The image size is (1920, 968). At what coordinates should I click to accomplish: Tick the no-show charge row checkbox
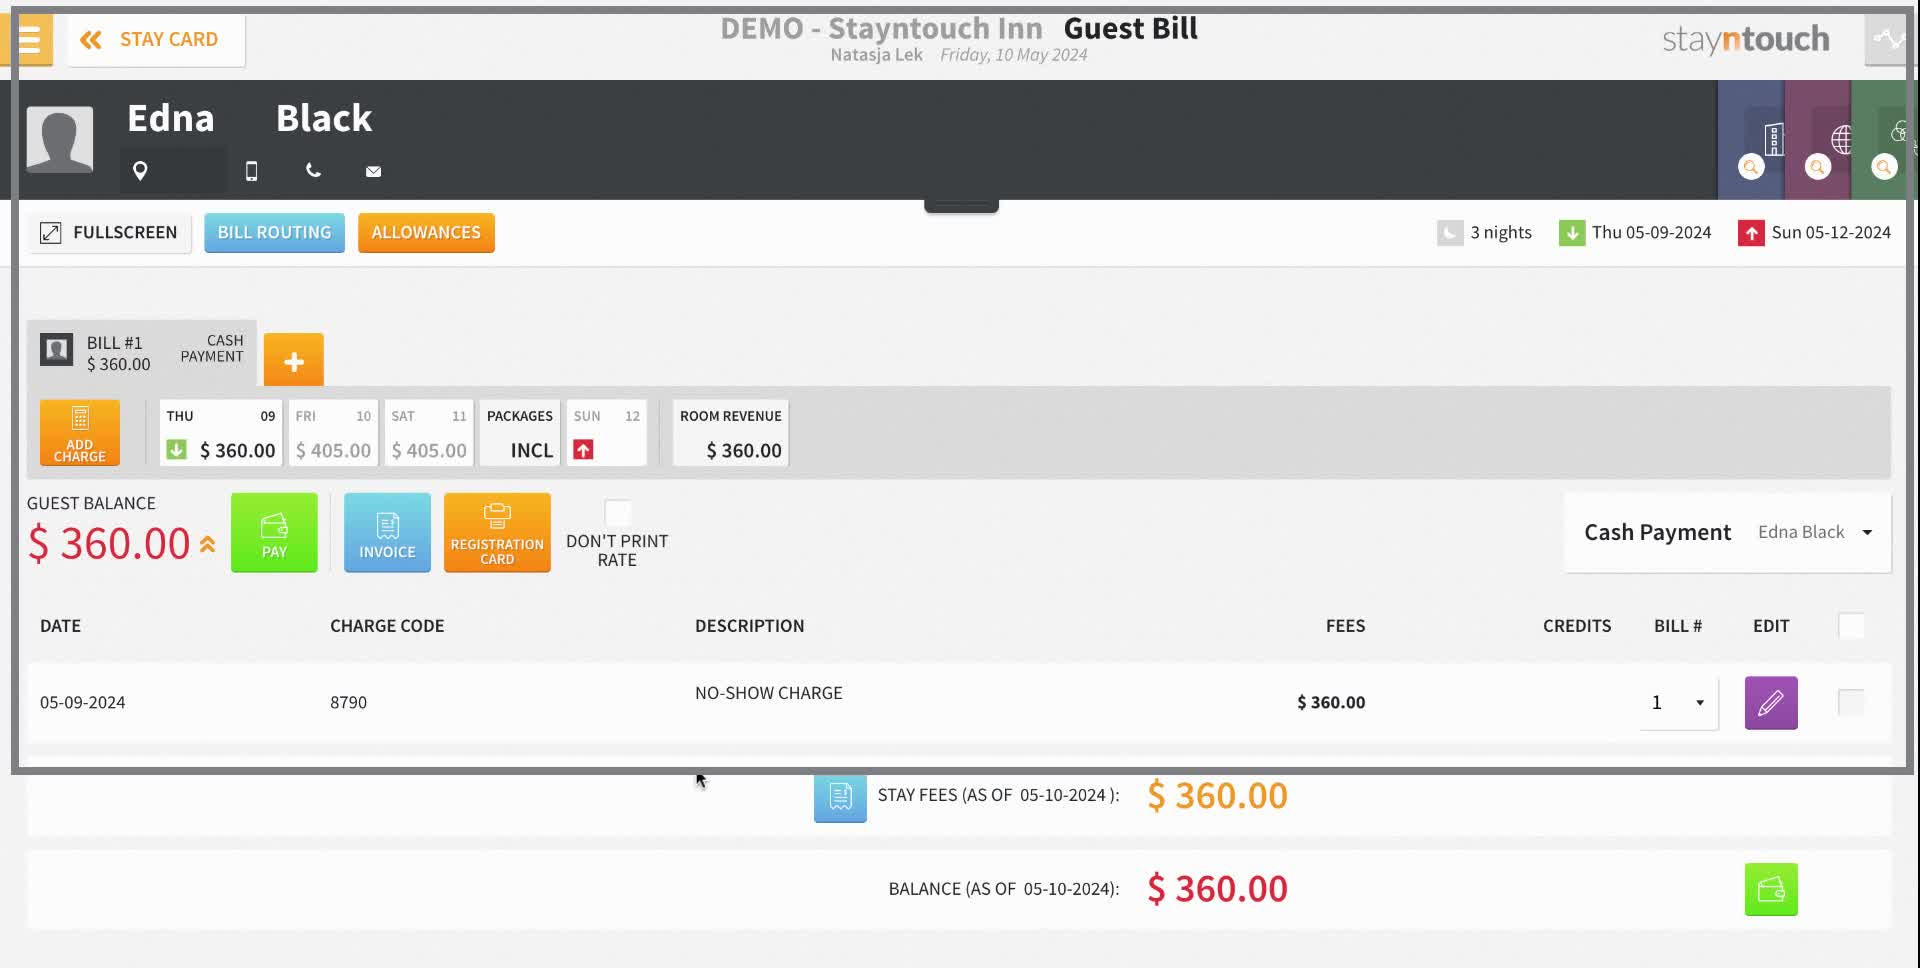coord(1851,703)
